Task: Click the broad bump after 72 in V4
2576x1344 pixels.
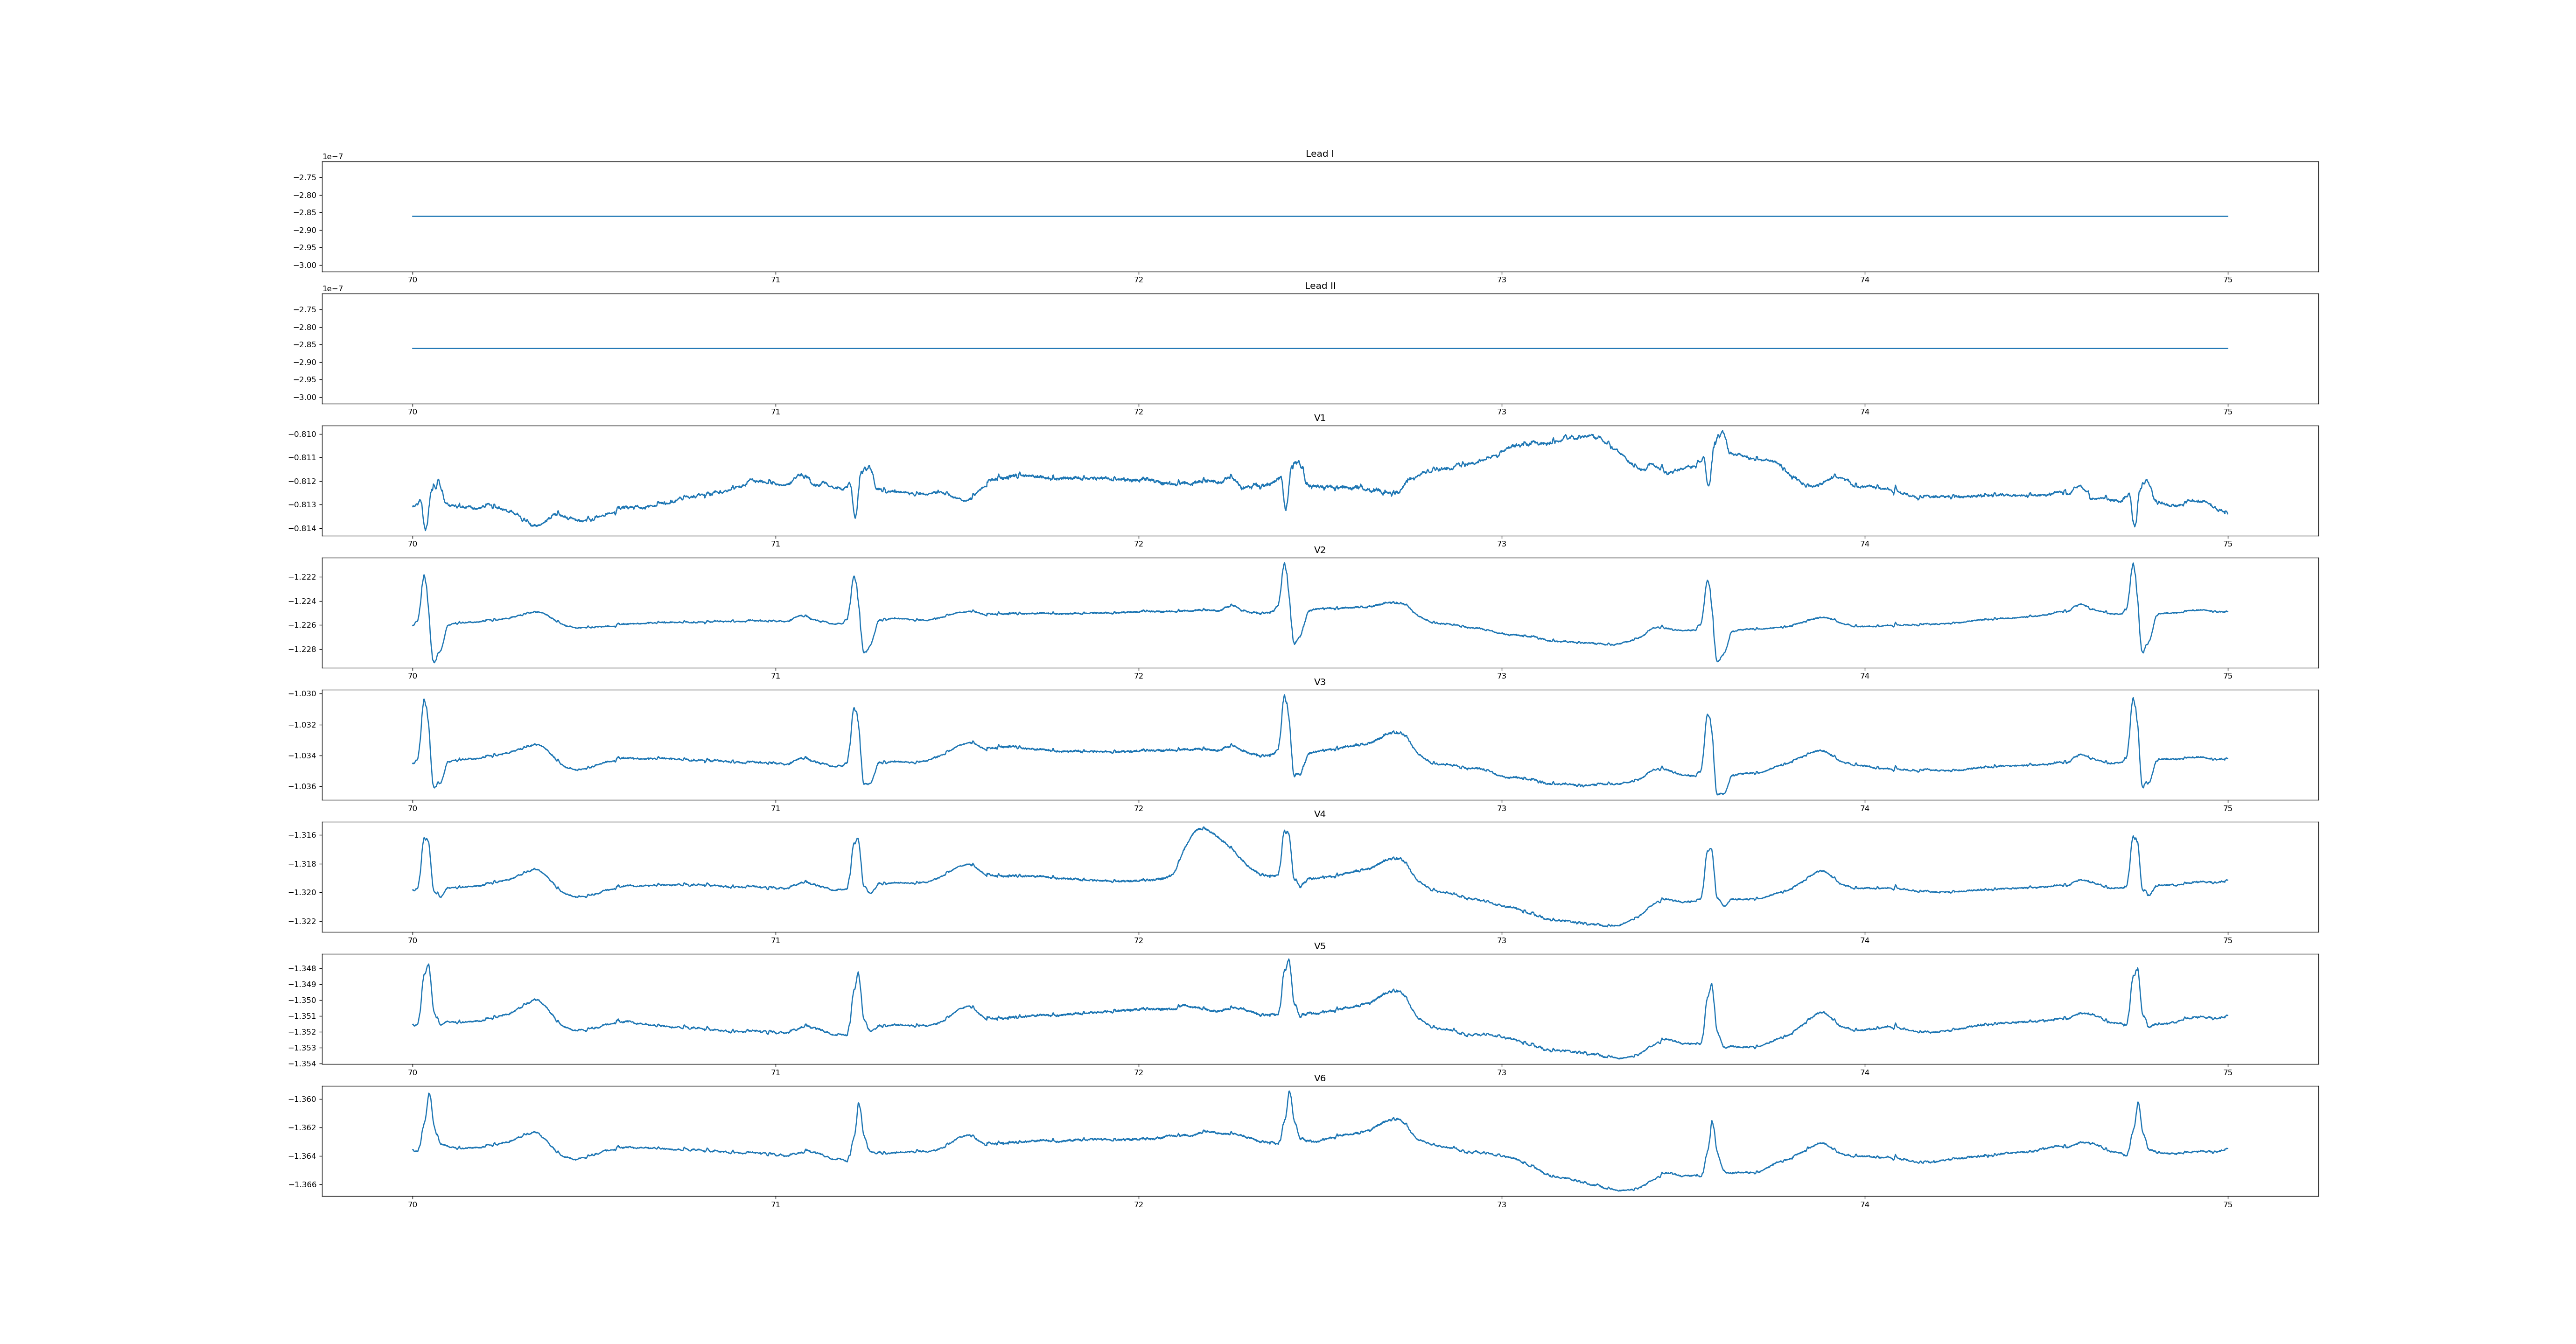Action: [1203, 829]
